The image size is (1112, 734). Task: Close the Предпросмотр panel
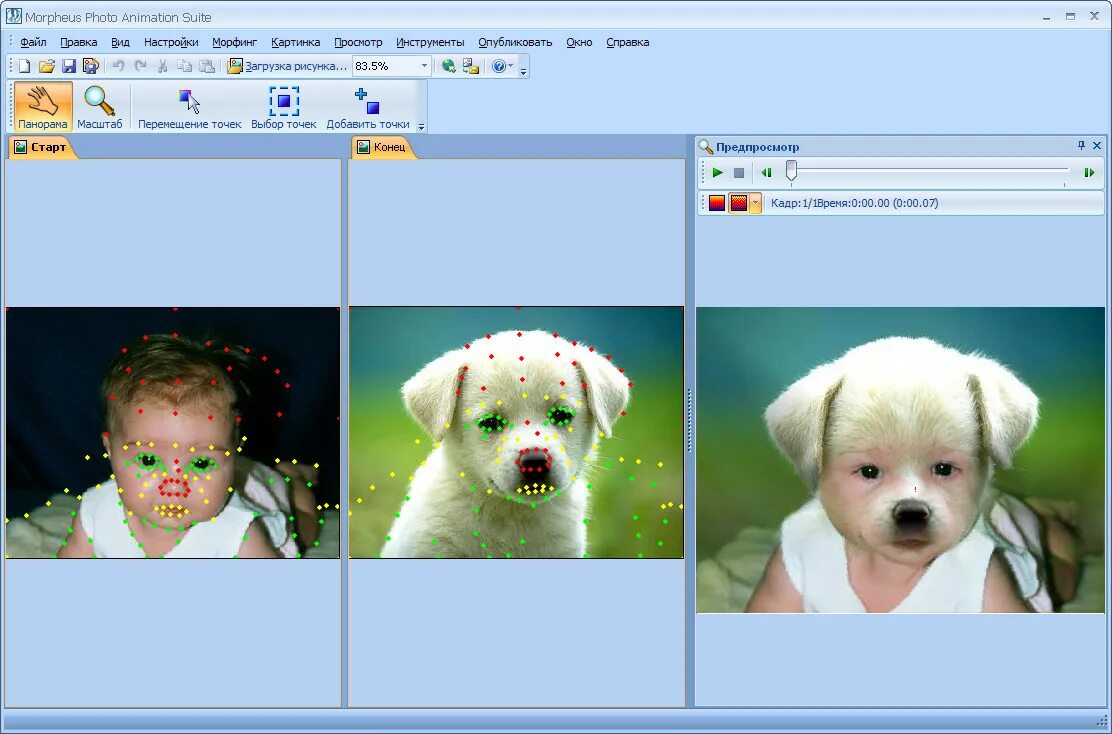[1097, 145]
